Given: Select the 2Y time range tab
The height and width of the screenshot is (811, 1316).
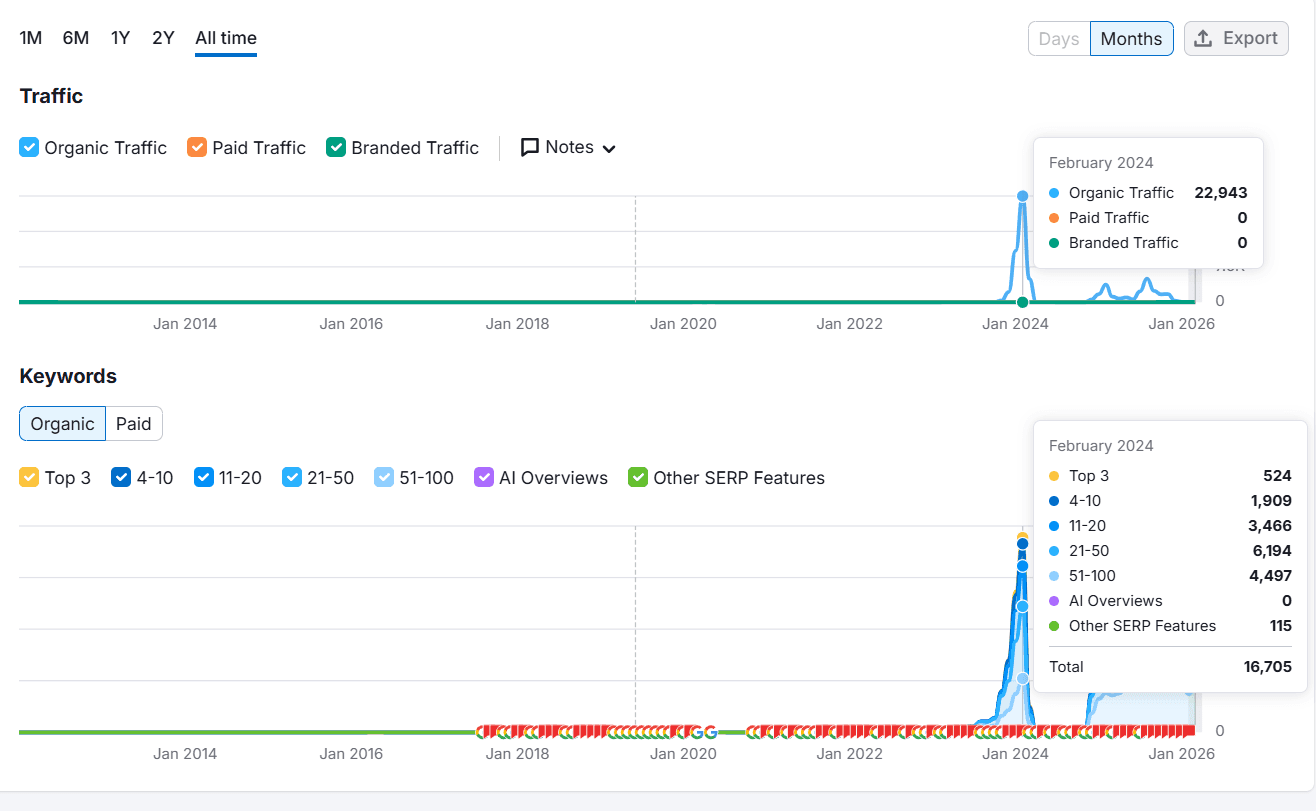Looking at the screenshot, I should click(162, 37).
